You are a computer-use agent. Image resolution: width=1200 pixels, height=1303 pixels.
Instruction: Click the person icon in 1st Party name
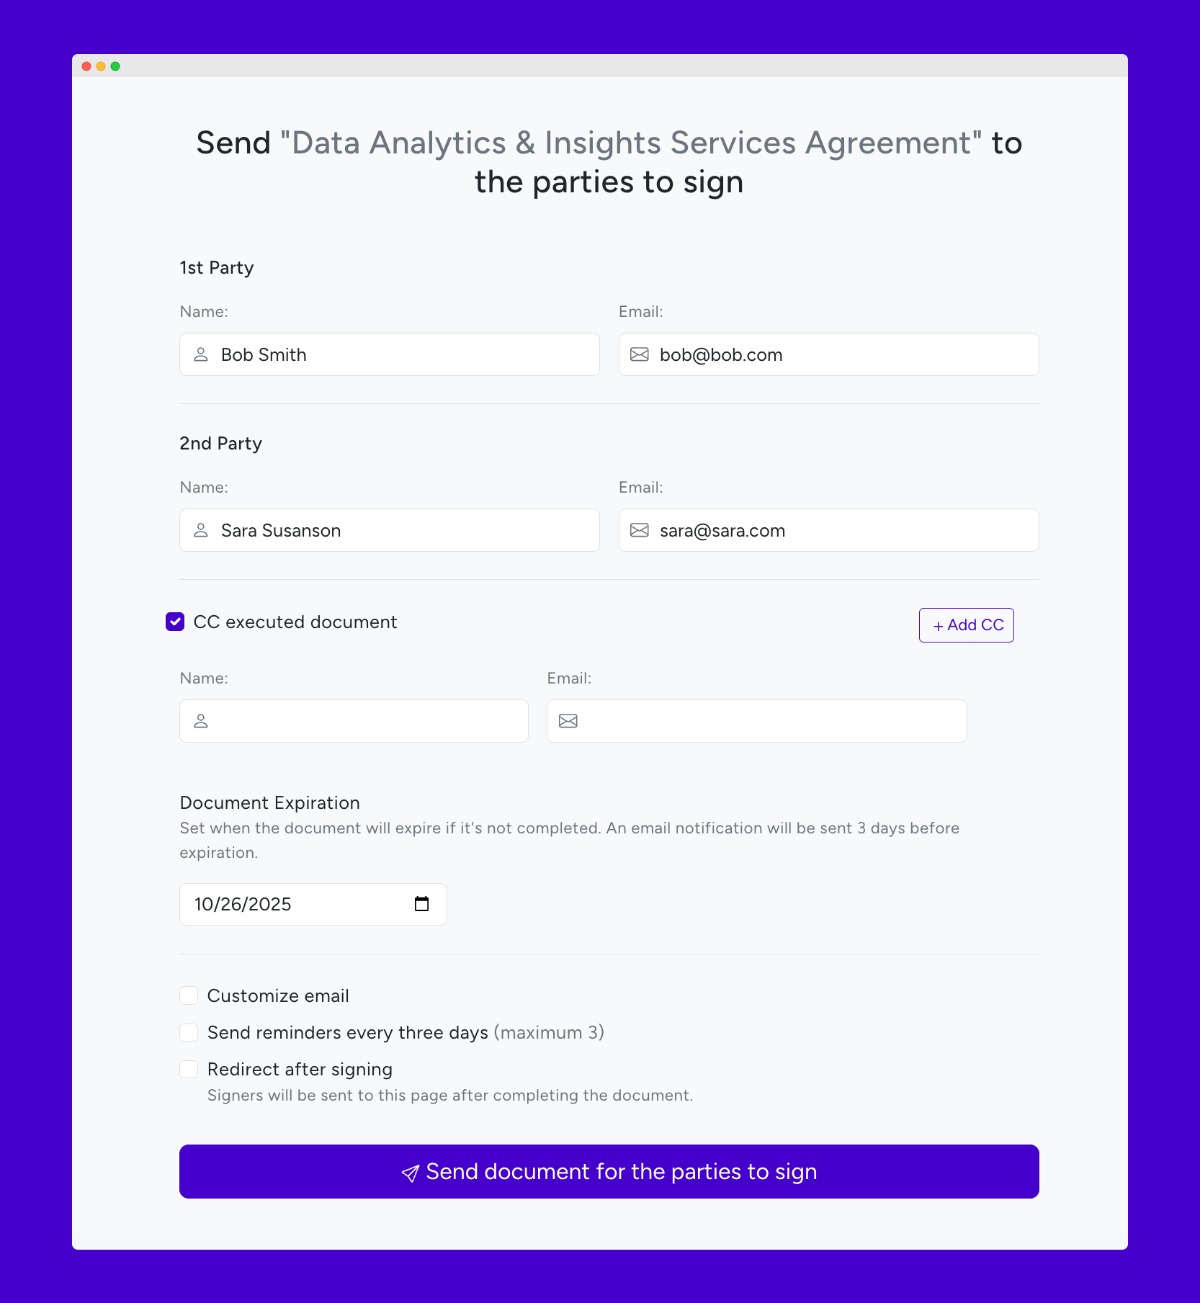click(x=201, y=355)
